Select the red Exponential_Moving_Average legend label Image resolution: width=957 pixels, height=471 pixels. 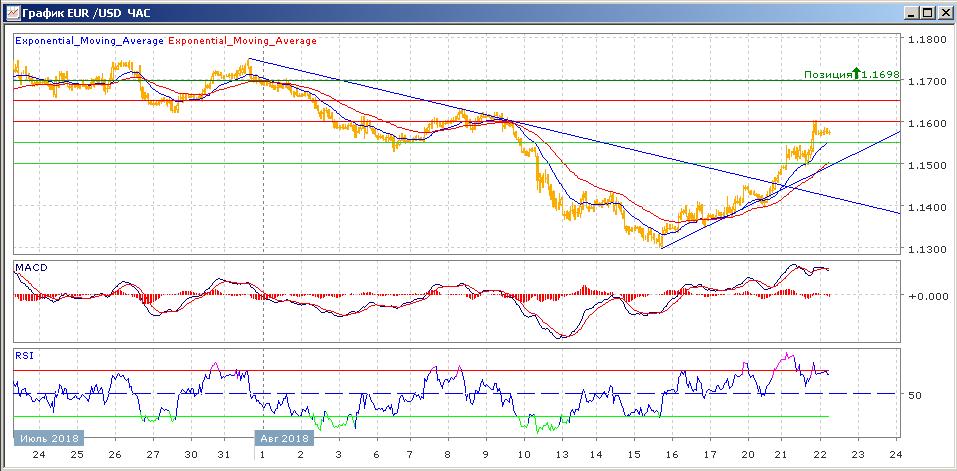pyautogui.click(x=241, y=41)
